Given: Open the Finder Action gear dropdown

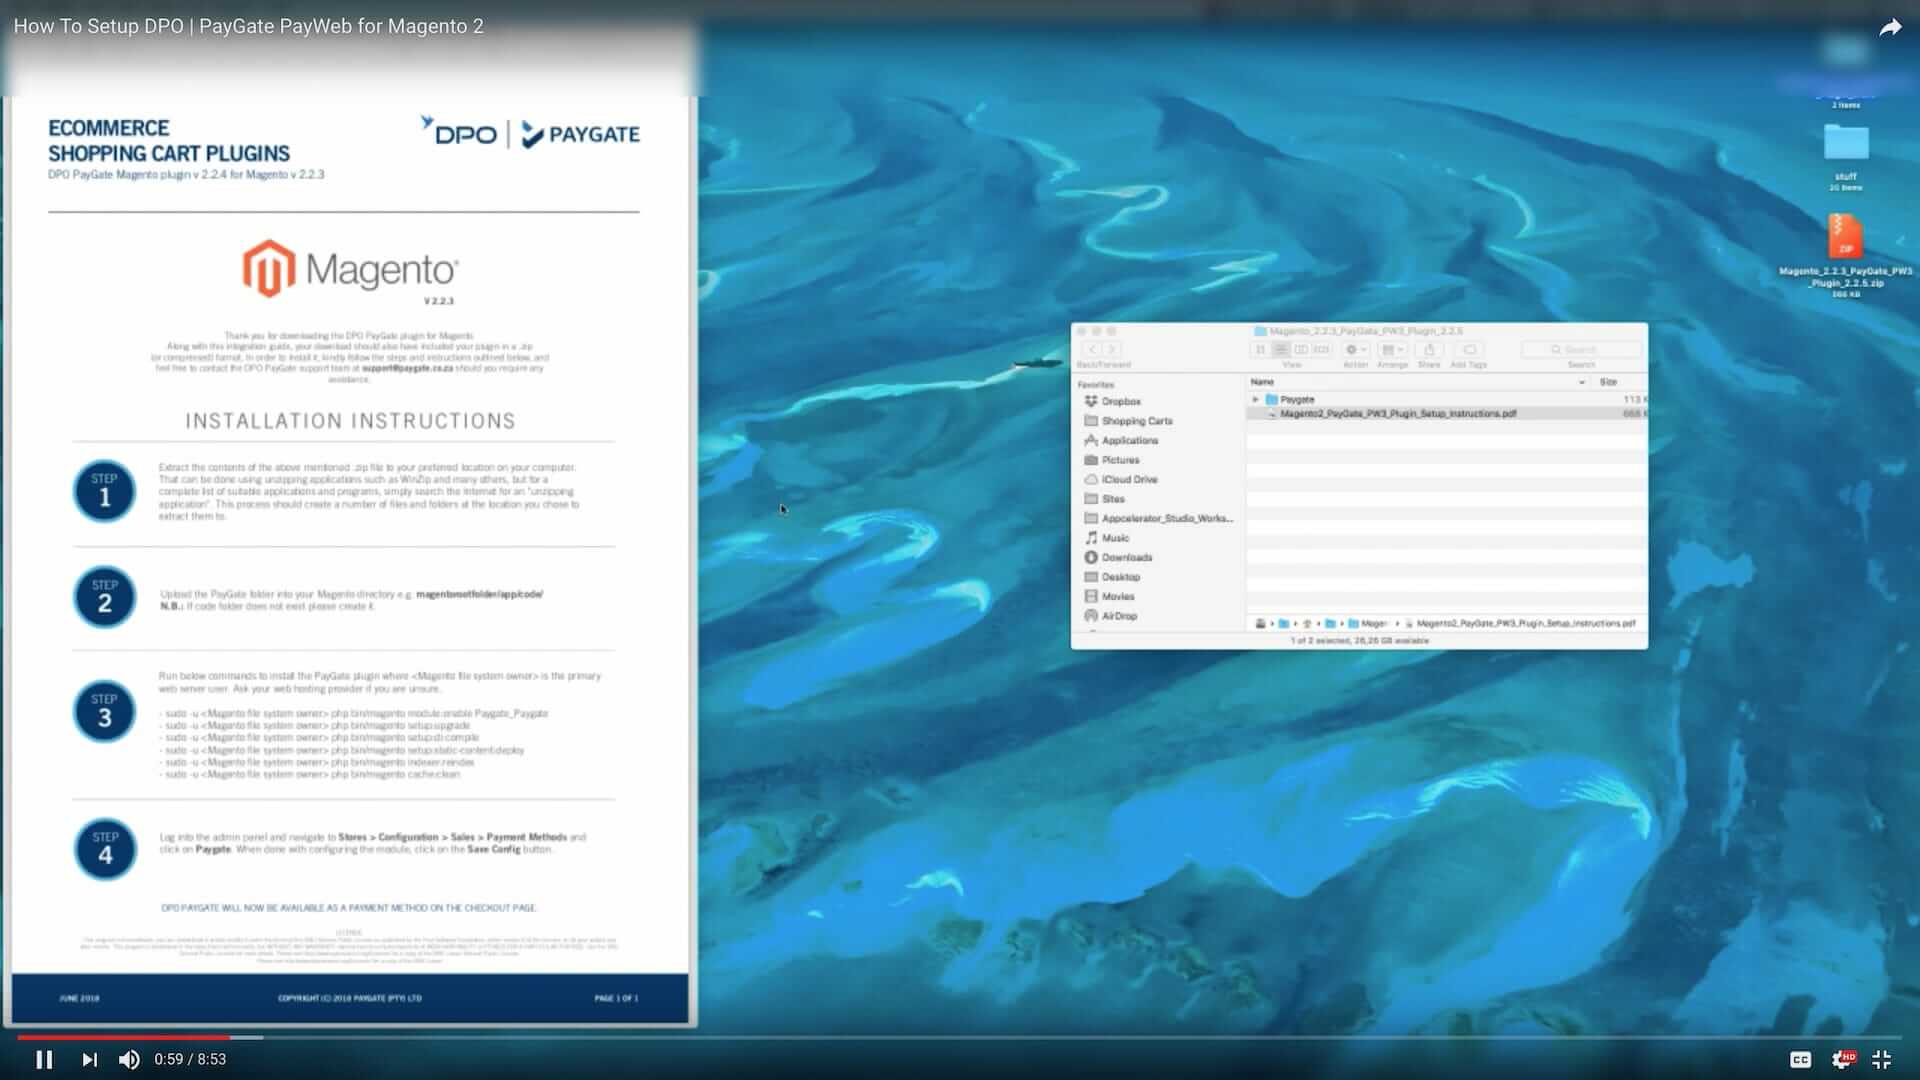Looking at the screenshot, I should pyautogui.click(x=1356, y=350).
